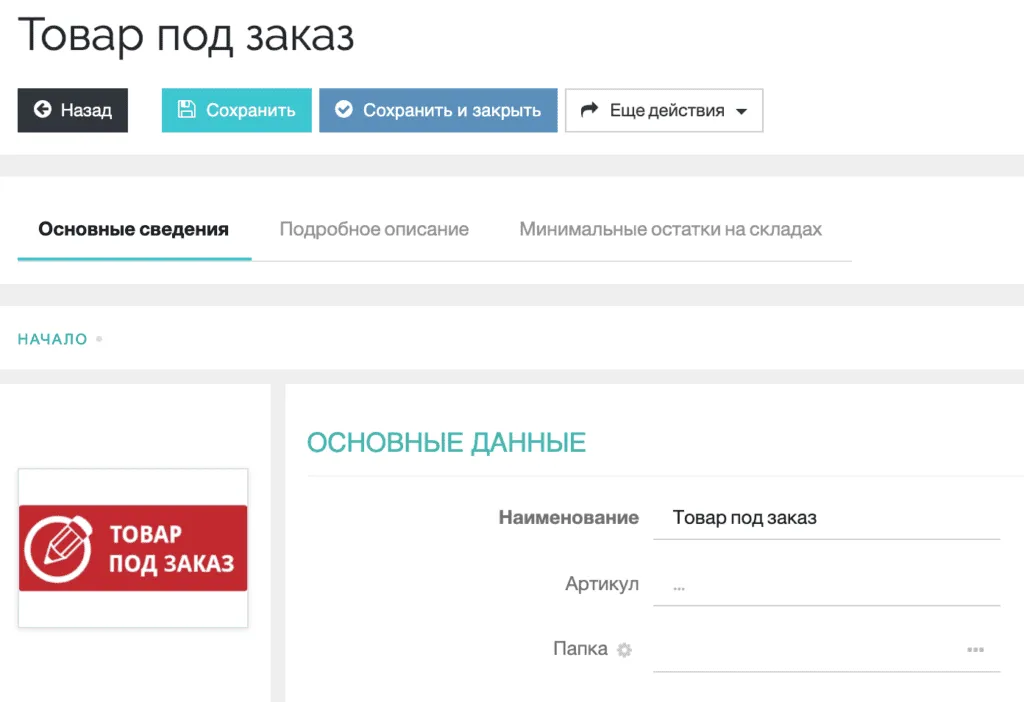This screenshot has width=1024, height=702.
Task: Click the Артикул field label
Action: [x=602, y=584]
